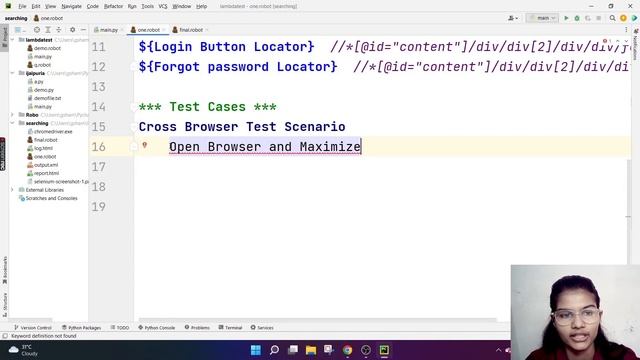Open Project panel settings gear
Image resolution: width=640 pixels, height=360 pixels.
72,30
